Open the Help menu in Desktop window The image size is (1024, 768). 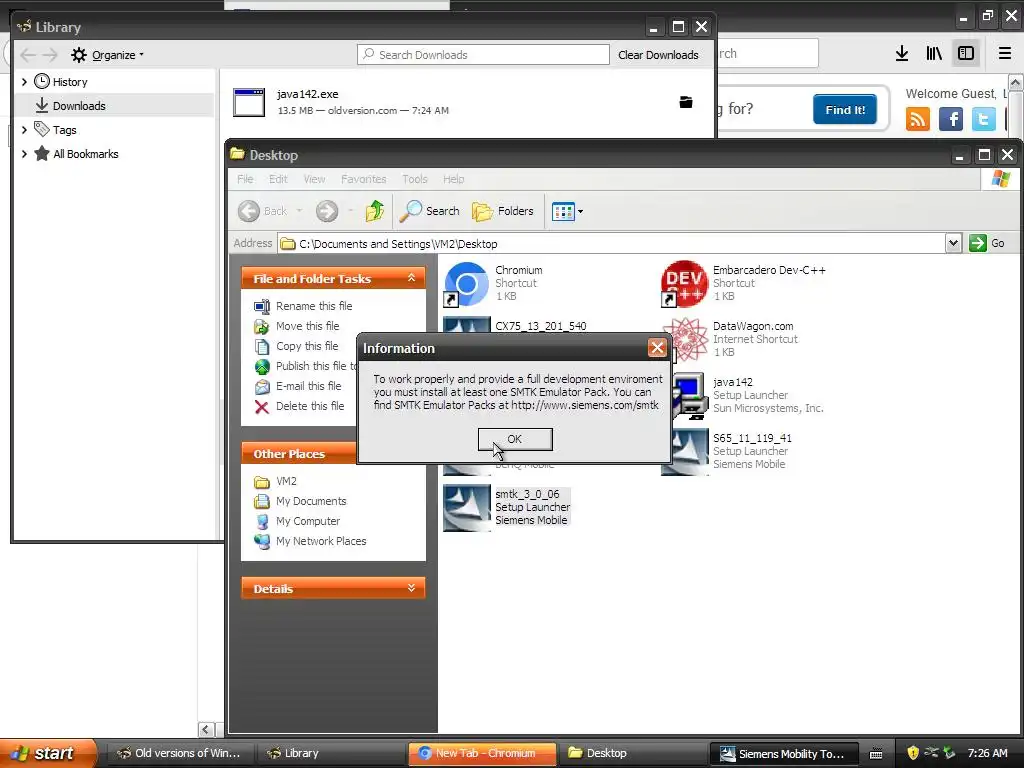click(x=453, y=179)
